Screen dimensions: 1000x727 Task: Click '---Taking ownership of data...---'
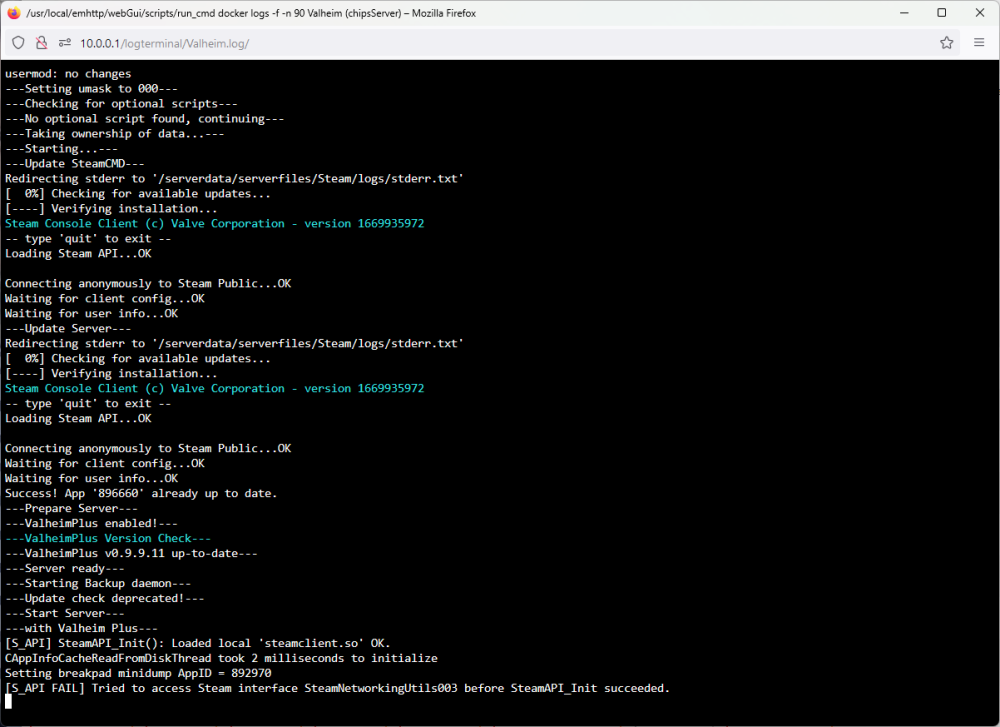tap(115, 134)
